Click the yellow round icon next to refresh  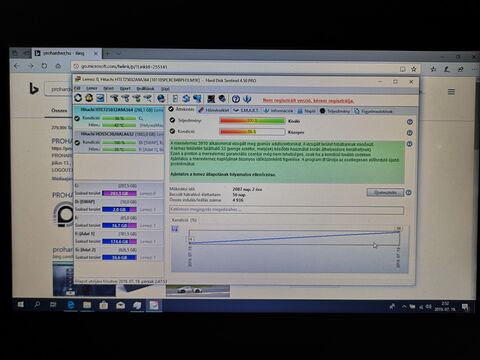point(89,98)
